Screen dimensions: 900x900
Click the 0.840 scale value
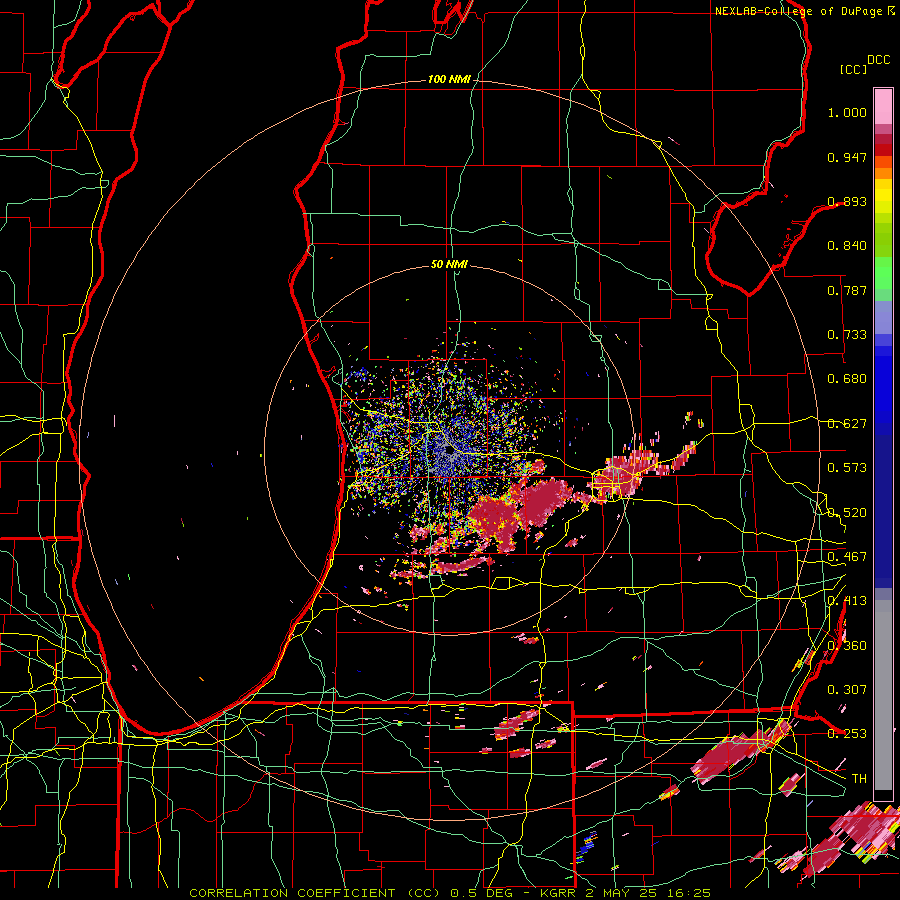pyautogui.click(x=847, y=246)
